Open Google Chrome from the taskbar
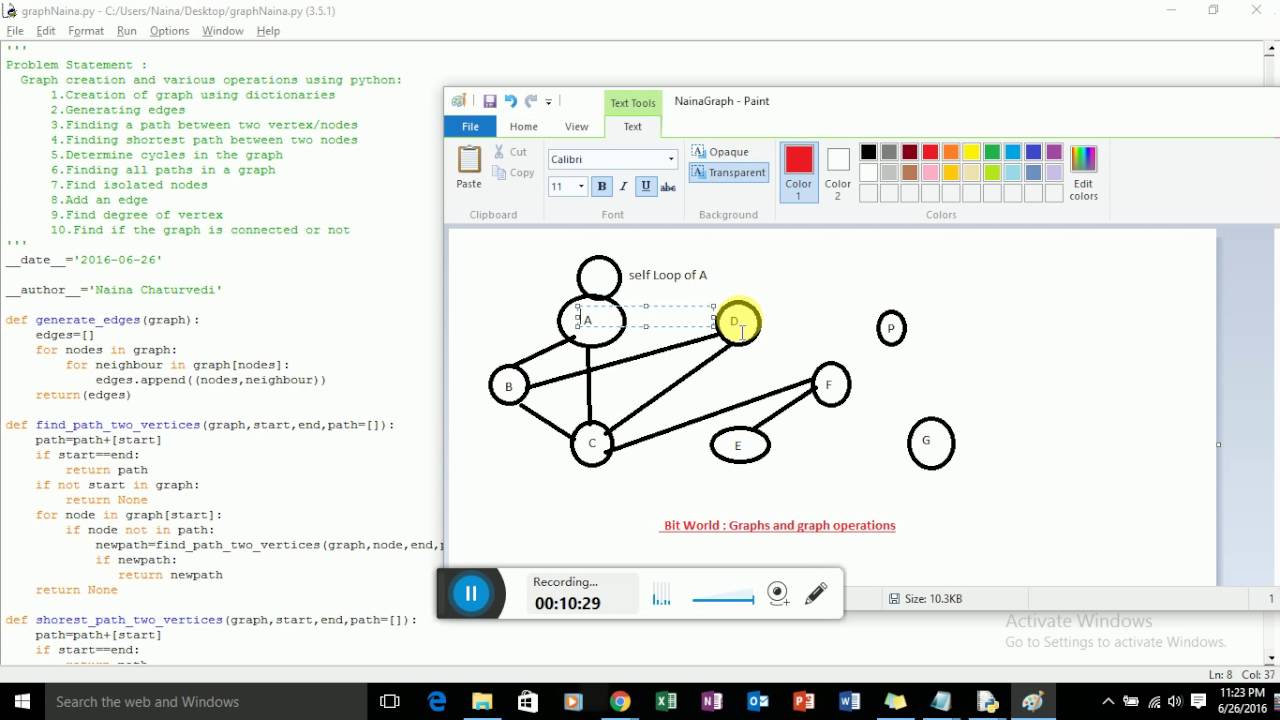Viewport: 1280px width, 720px height. (620, 701)
